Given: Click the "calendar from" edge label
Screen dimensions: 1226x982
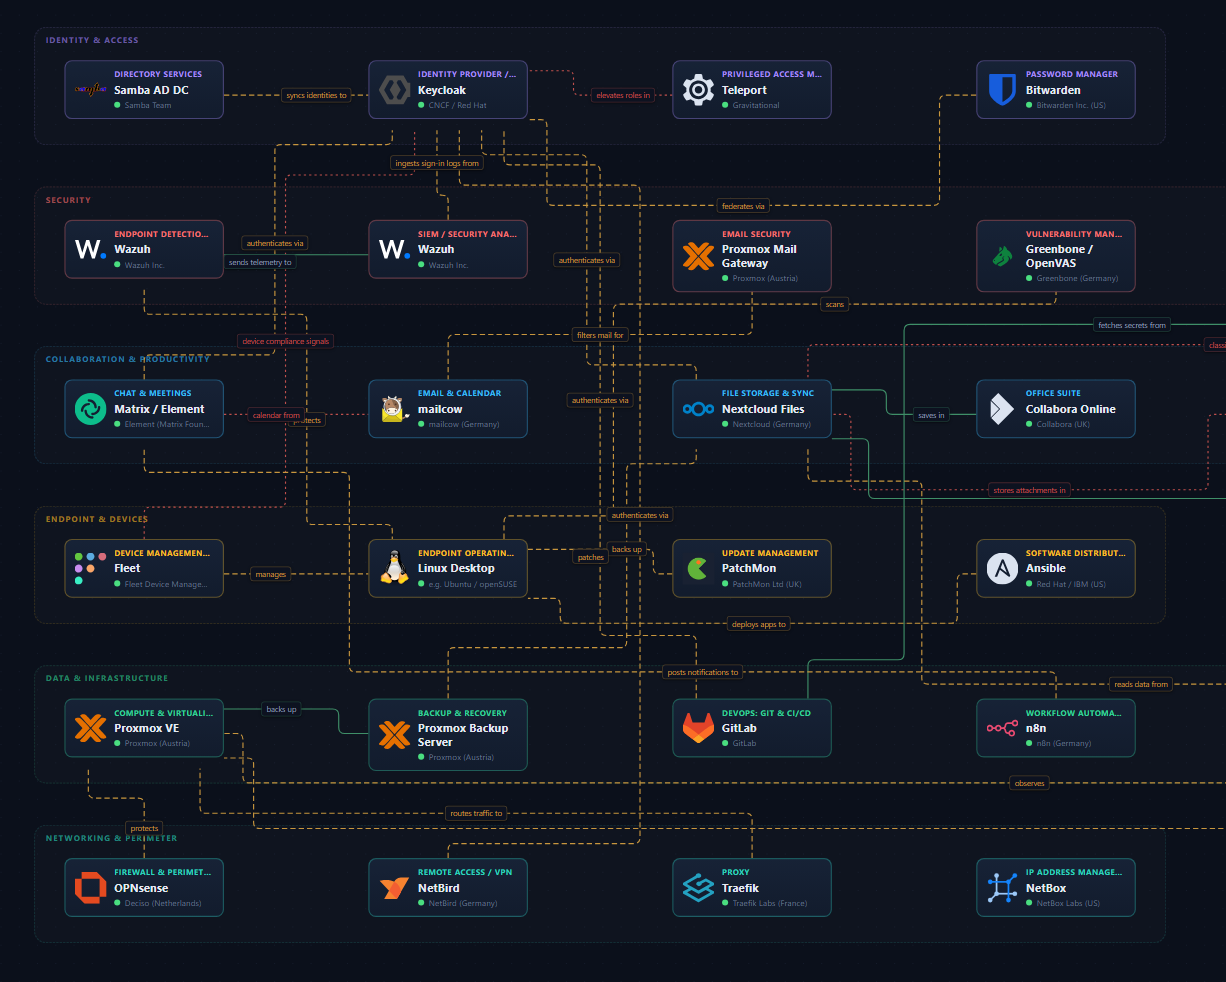Looking at the screenshot, I should [x=276, y=415].
